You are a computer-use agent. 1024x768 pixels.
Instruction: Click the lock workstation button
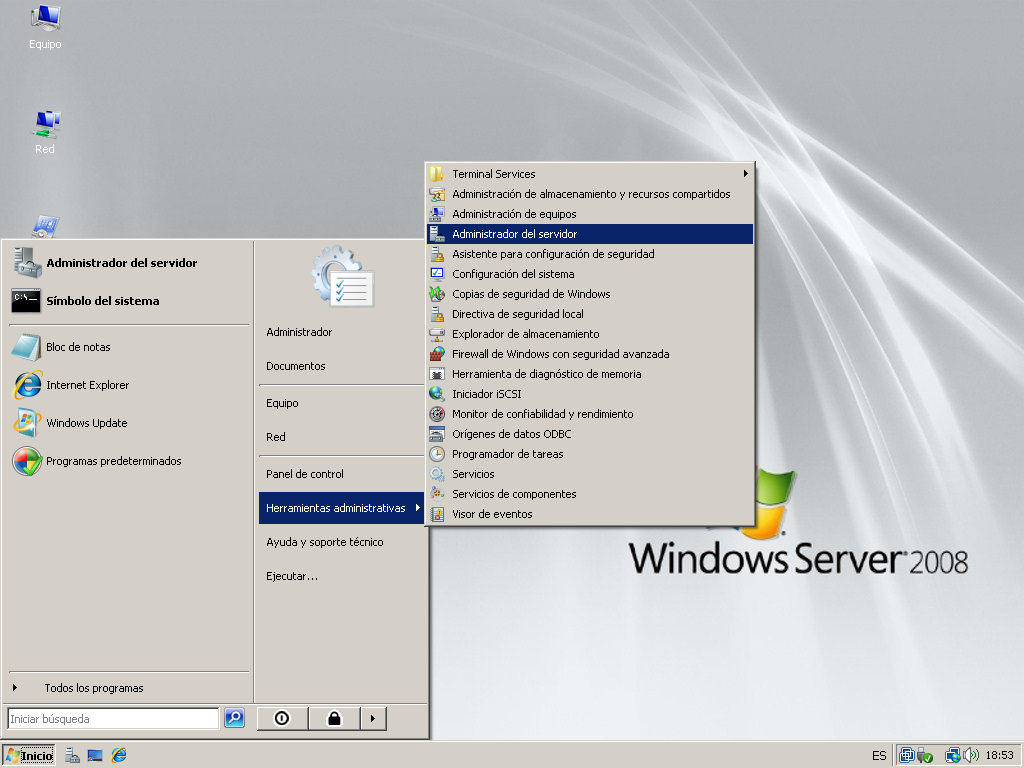coord(334,718)
